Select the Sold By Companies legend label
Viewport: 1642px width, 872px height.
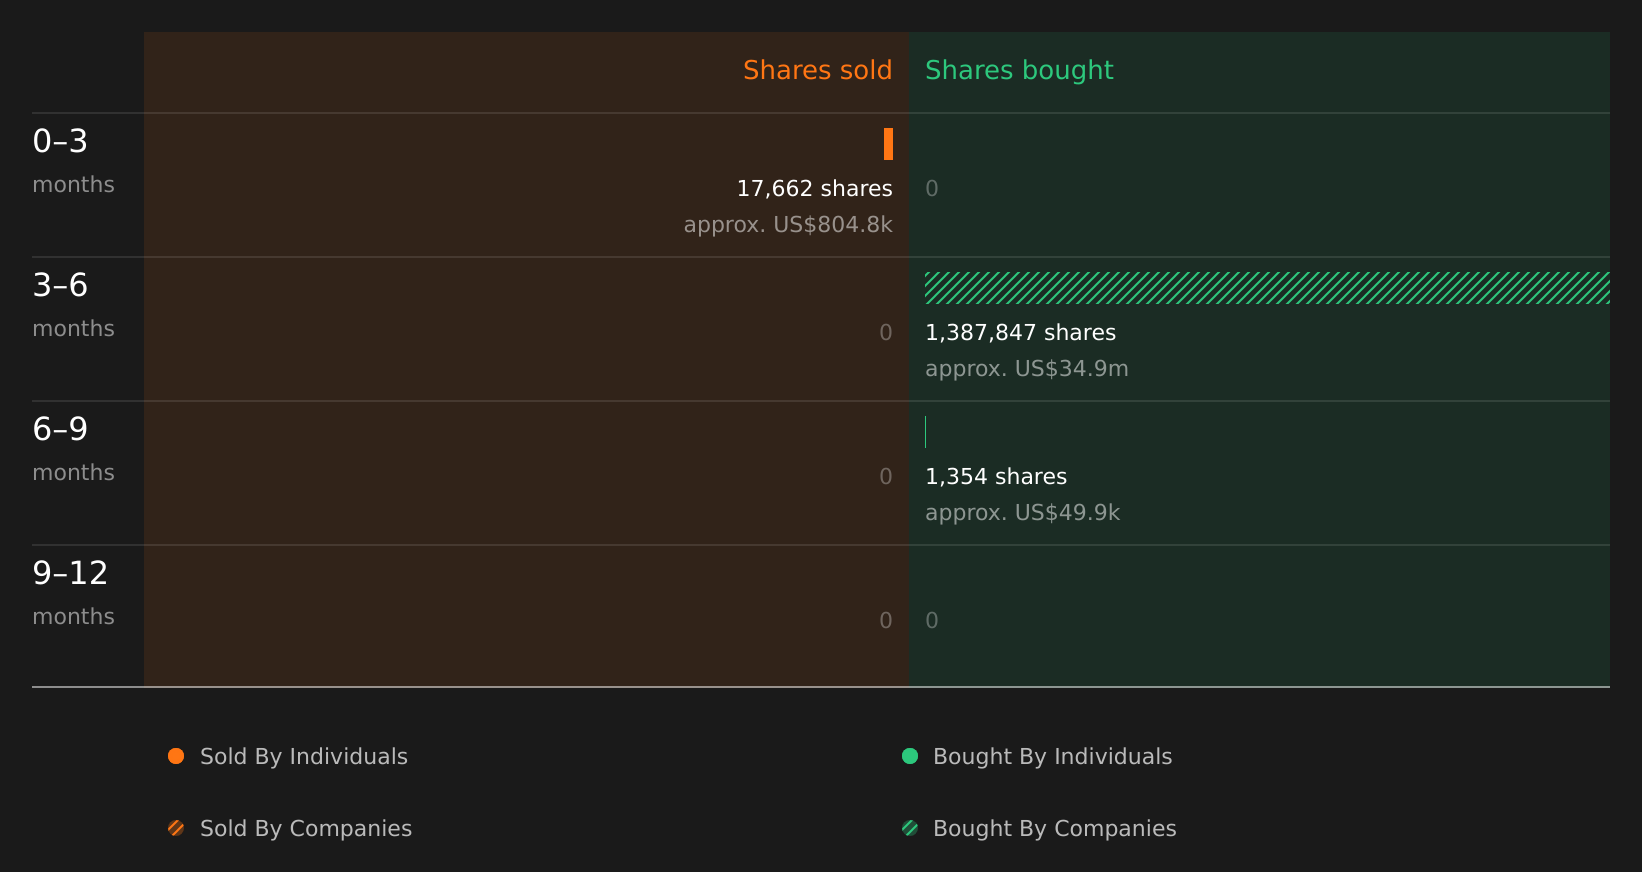point(306,829)
